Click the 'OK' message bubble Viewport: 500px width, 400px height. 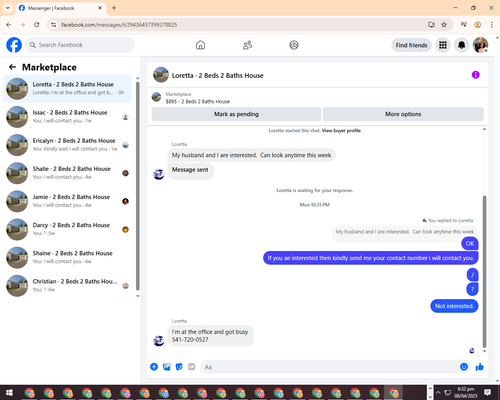[x=470, y=243]
